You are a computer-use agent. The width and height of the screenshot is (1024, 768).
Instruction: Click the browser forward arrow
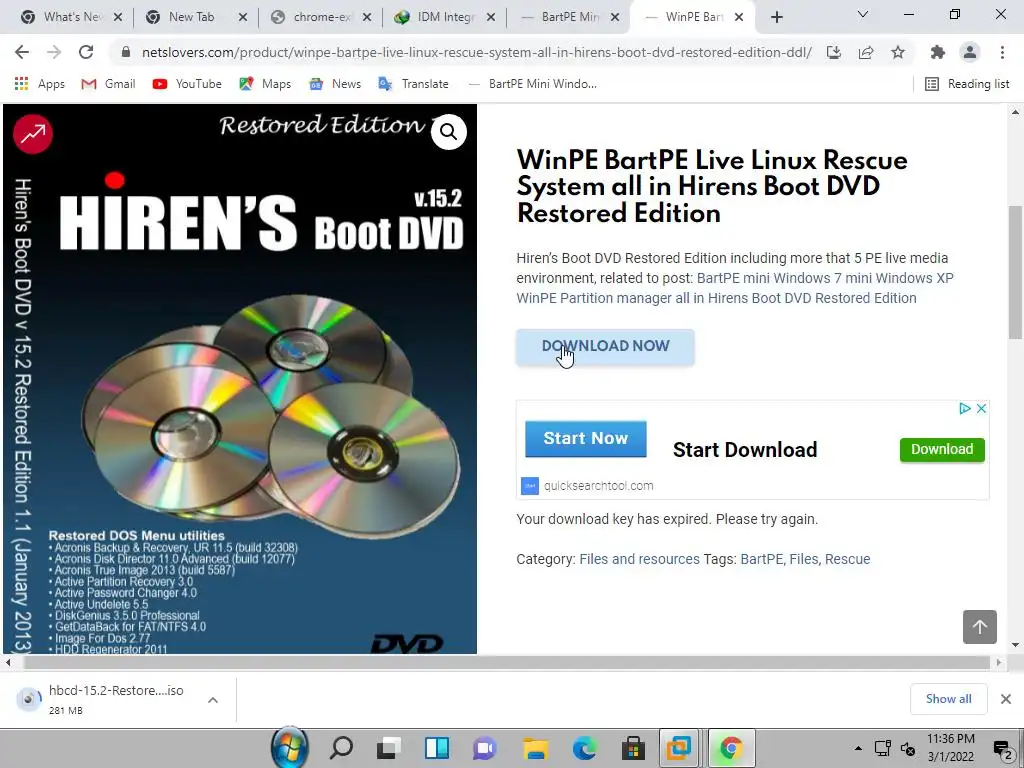54,52
